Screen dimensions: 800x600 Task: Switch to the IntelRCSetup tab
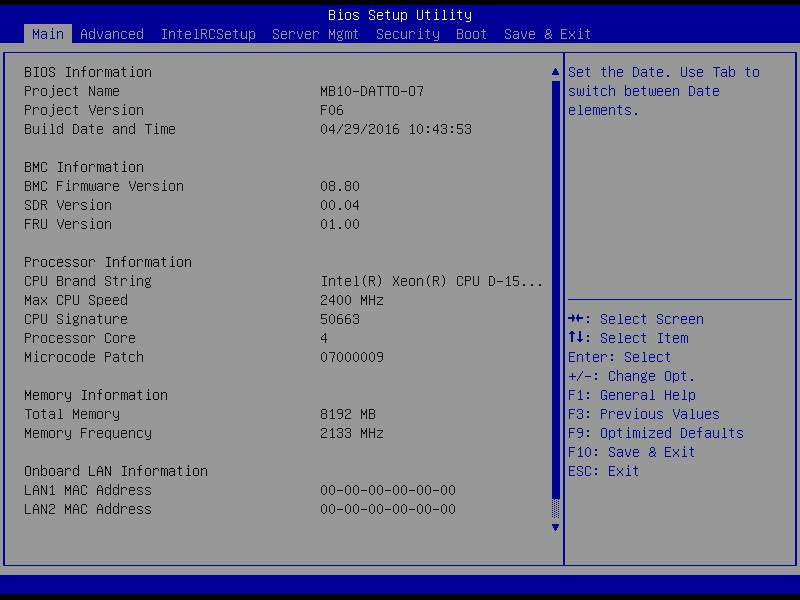[208, 34]
